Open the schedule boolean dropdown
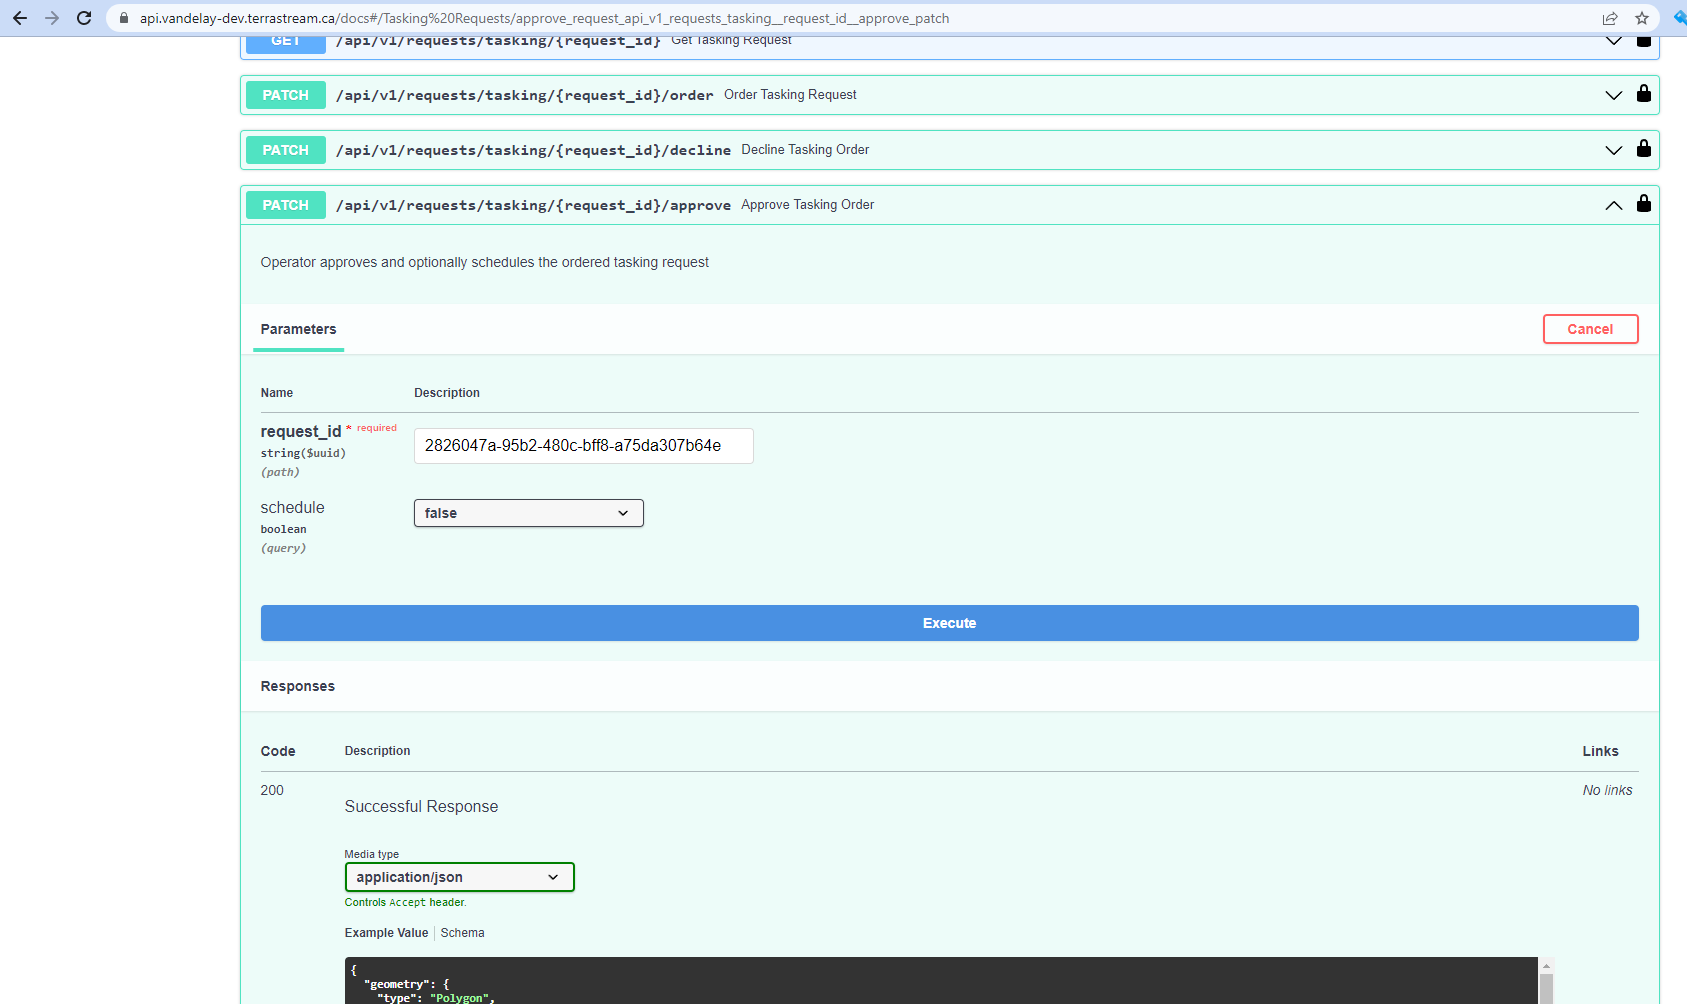This screenshot has width=1687, height=1004. tap(529, 513)
